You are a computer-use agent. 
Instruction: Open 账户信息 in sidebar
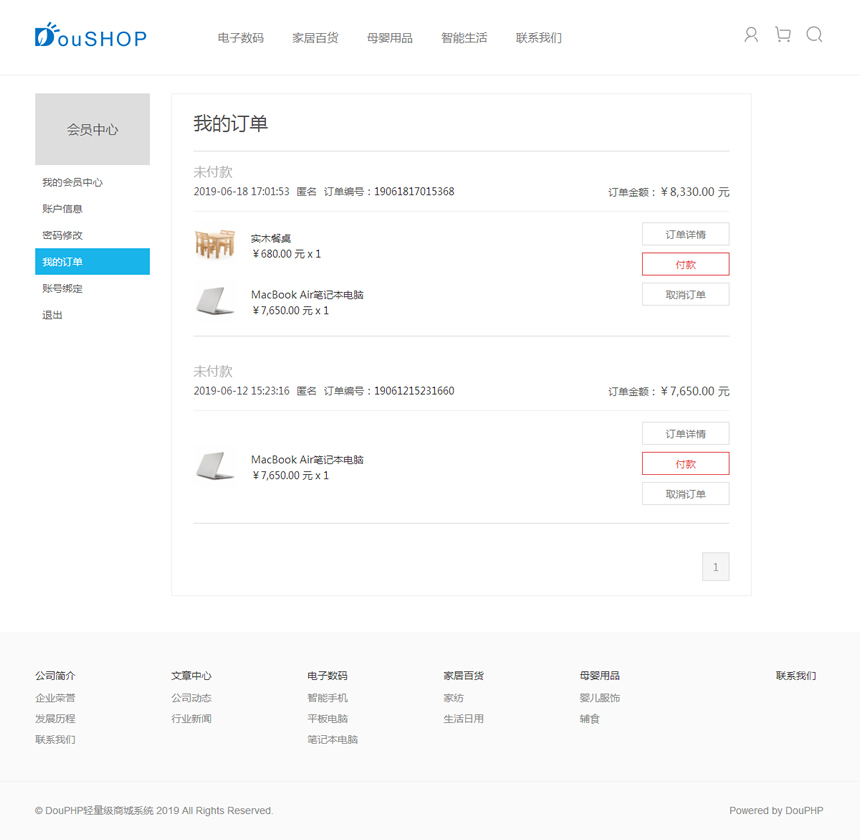coord(63,208)
